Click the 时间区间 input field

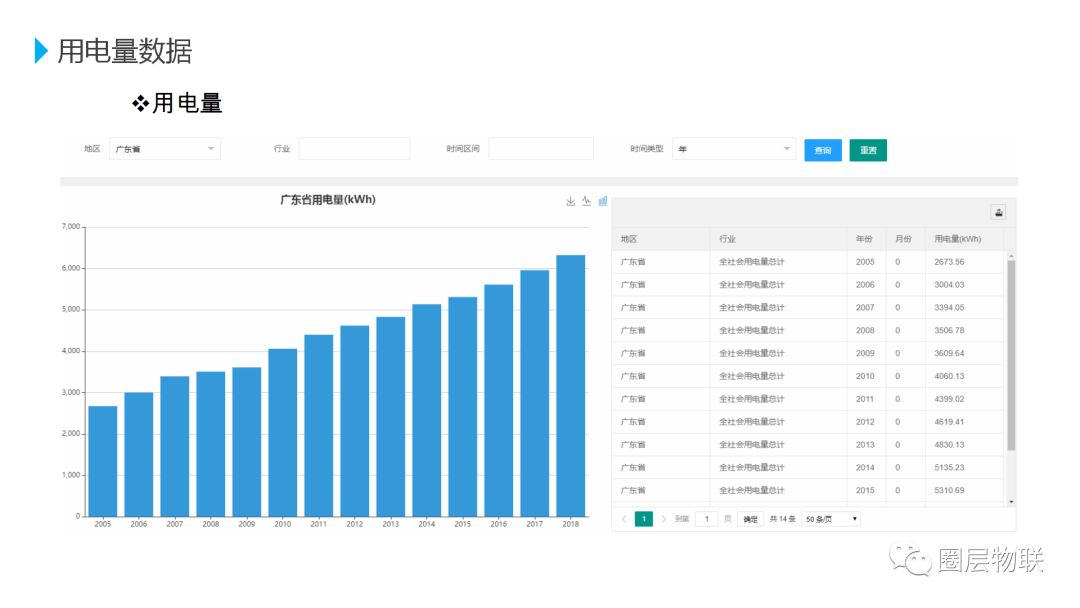click(541, 149)
